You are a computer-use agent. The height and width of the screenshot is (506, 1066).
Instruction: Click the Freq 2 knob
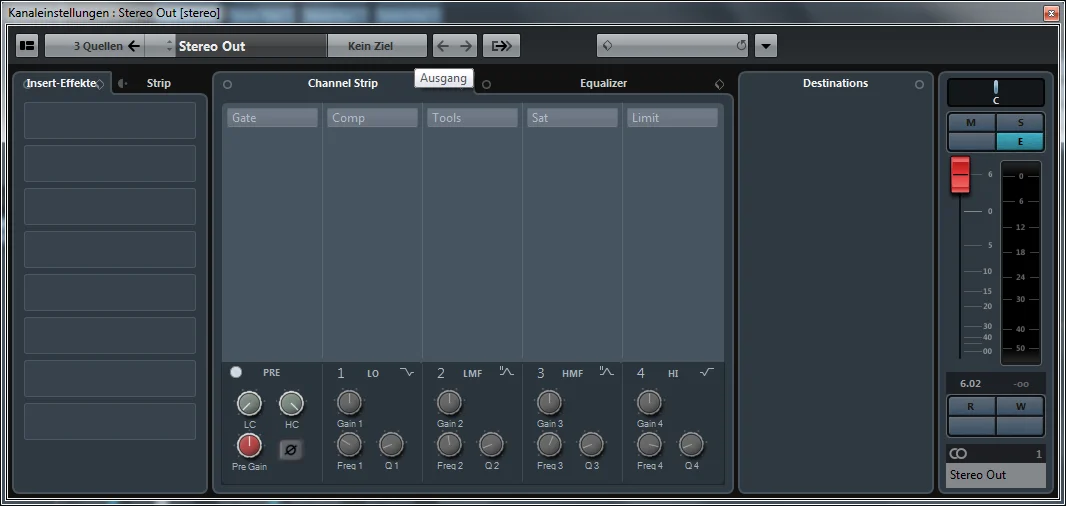pos(449,445)
